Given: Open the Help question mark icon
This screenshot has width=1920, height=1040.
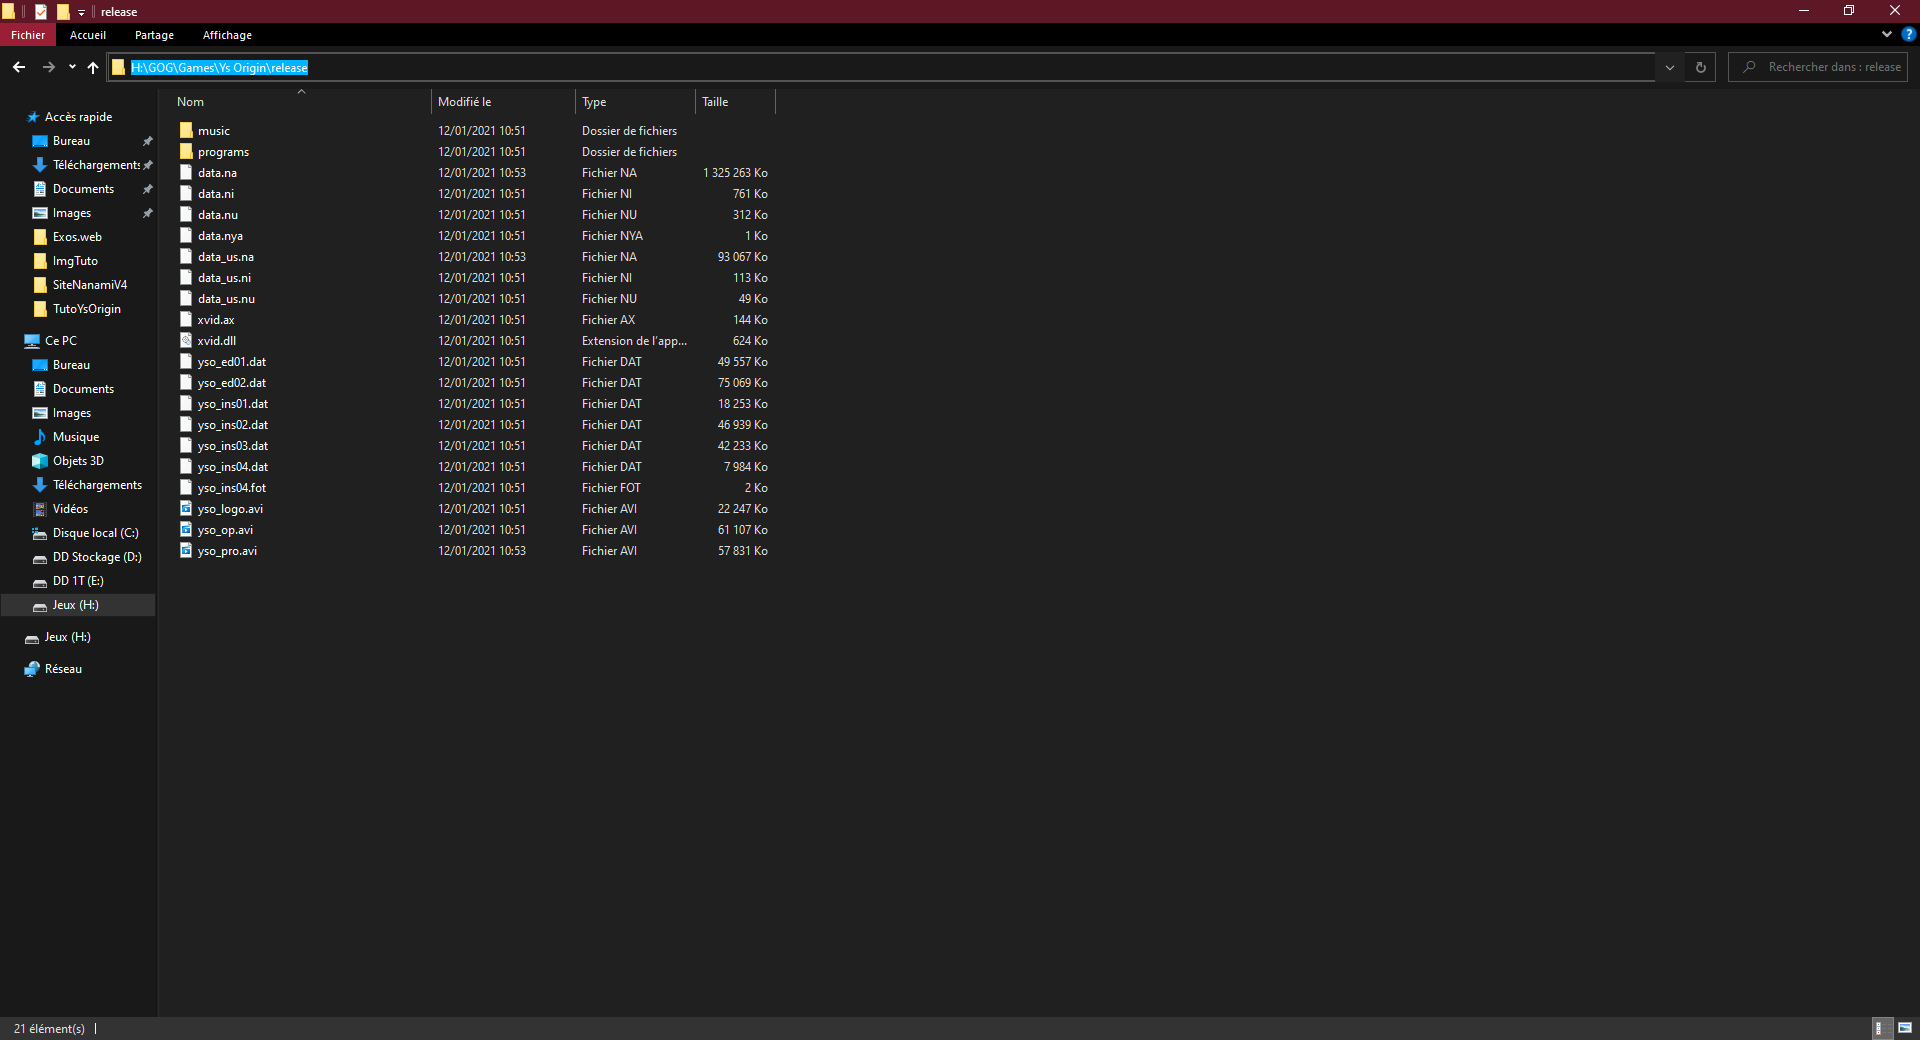Looking at the screenshot, I should point(1908,34).
